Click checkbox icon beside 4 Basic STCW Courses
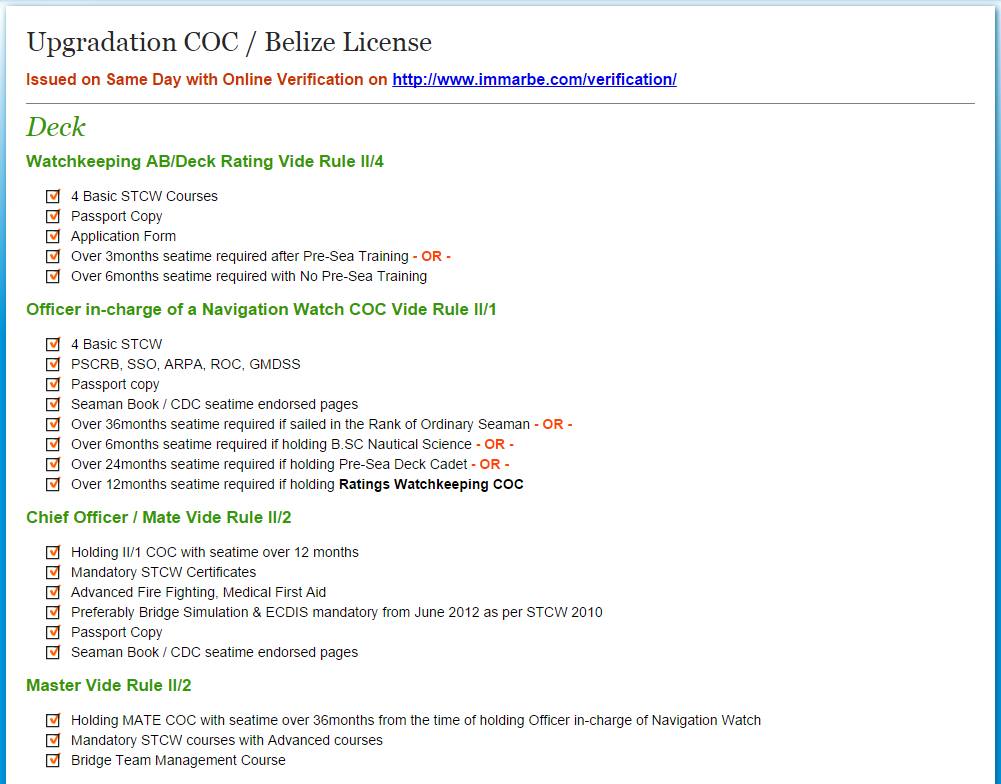 tap(53, 196)
